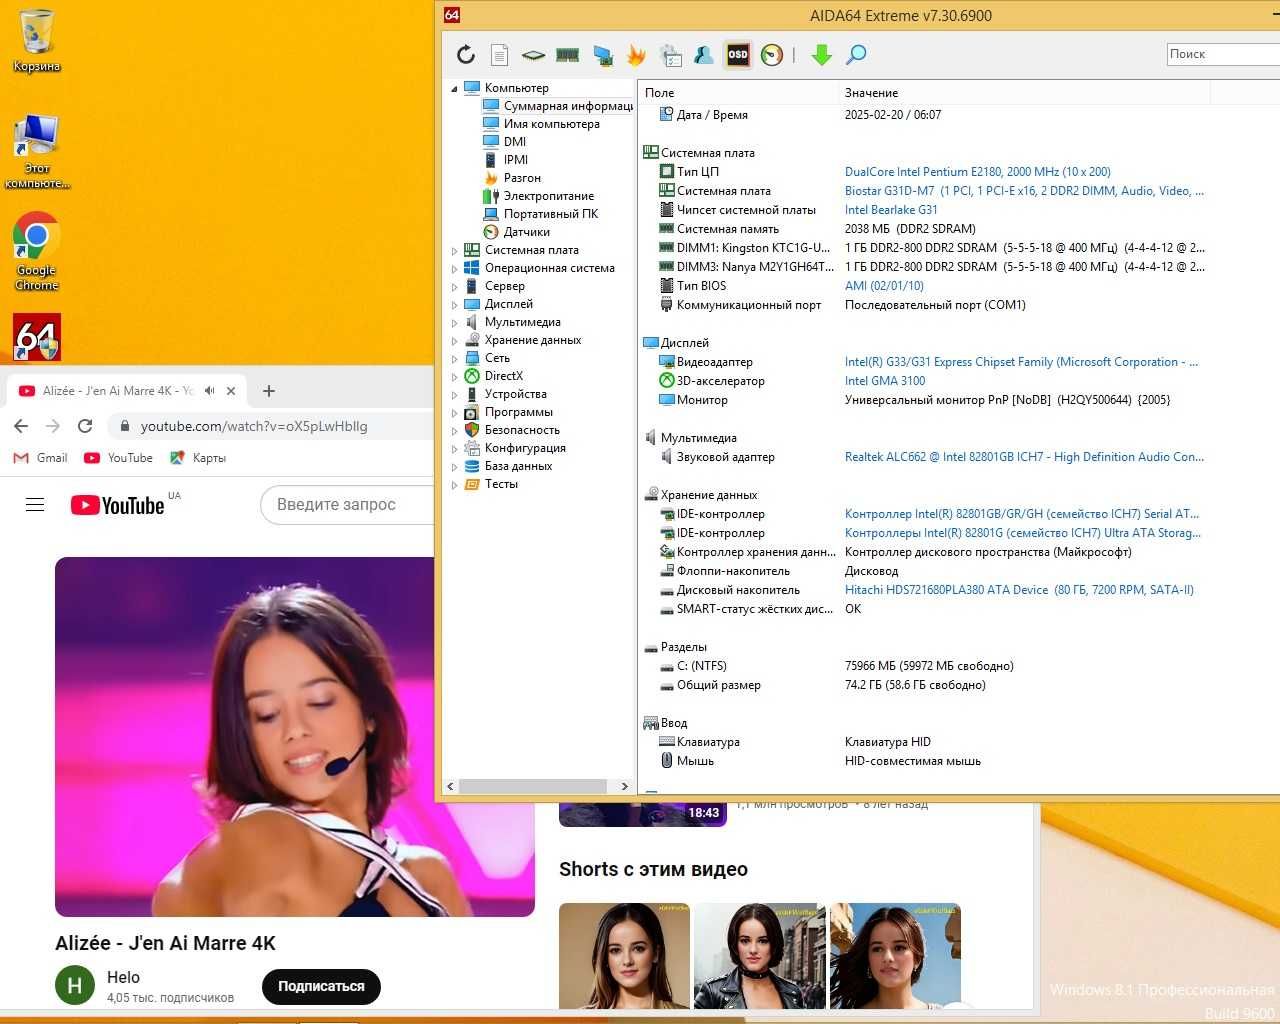This screenshot has height=1024, width=1280.
Task: Open the Intel Bearlake G31 chipset link
Action: (891, 210)
